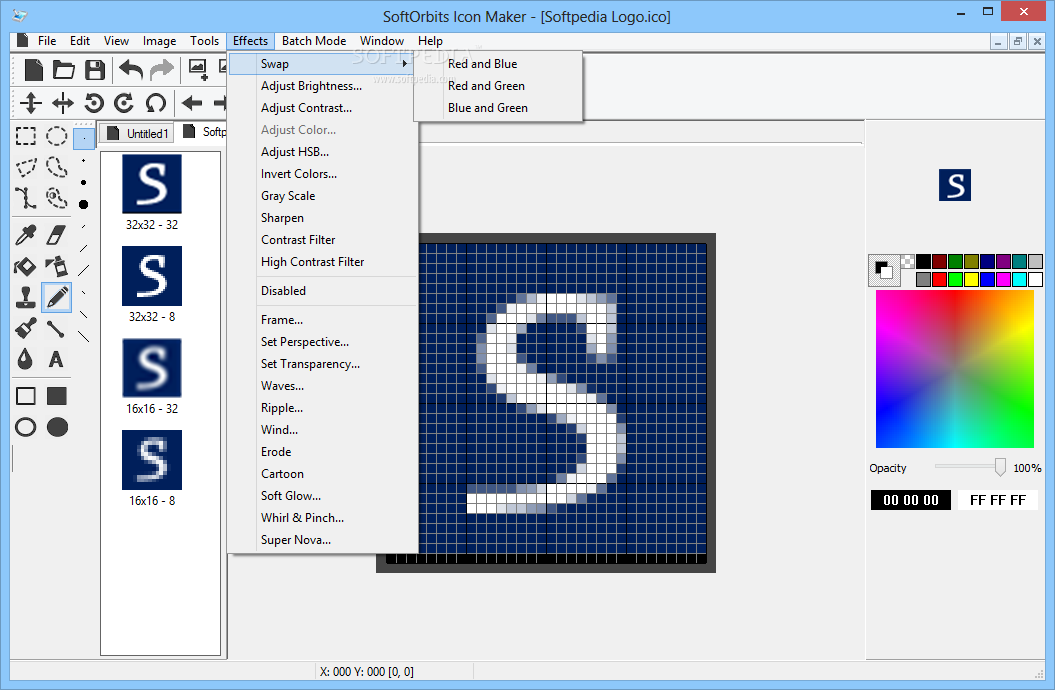Select the elliptical selection tool
1055x690 pixels.
[x=57, y=136]
